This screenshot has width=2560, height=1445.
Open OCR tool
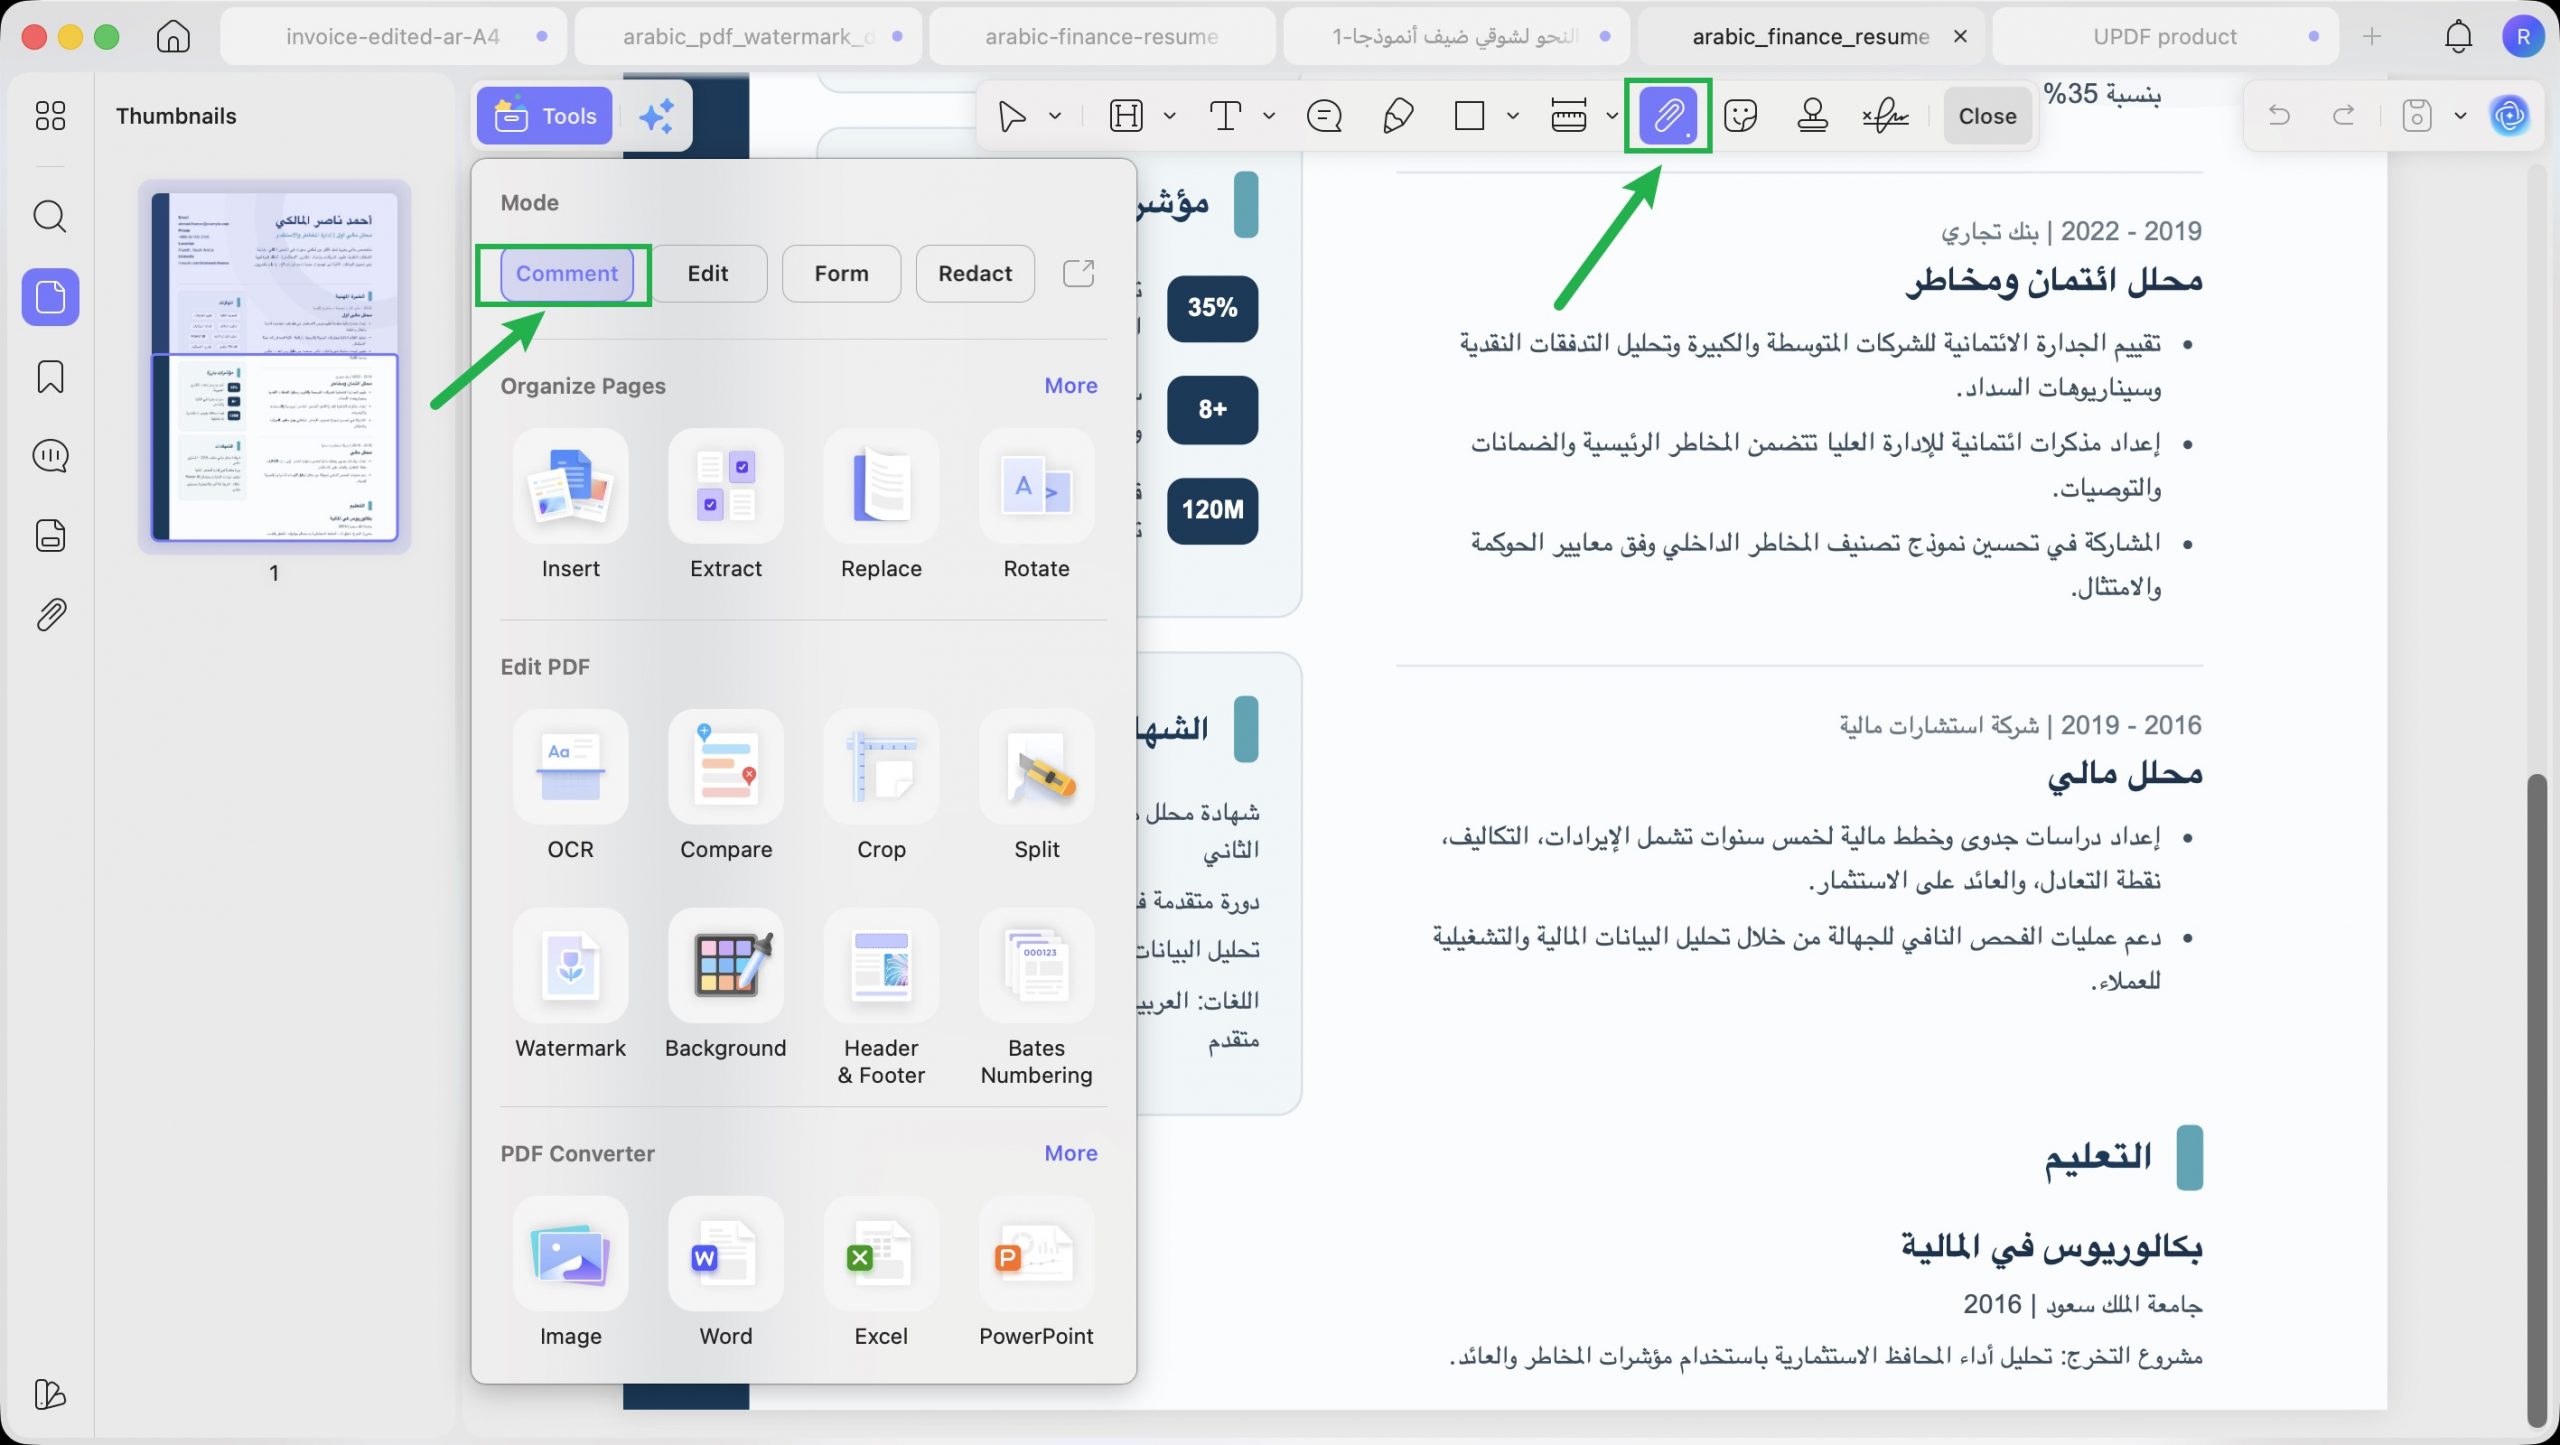pos(570,786)
